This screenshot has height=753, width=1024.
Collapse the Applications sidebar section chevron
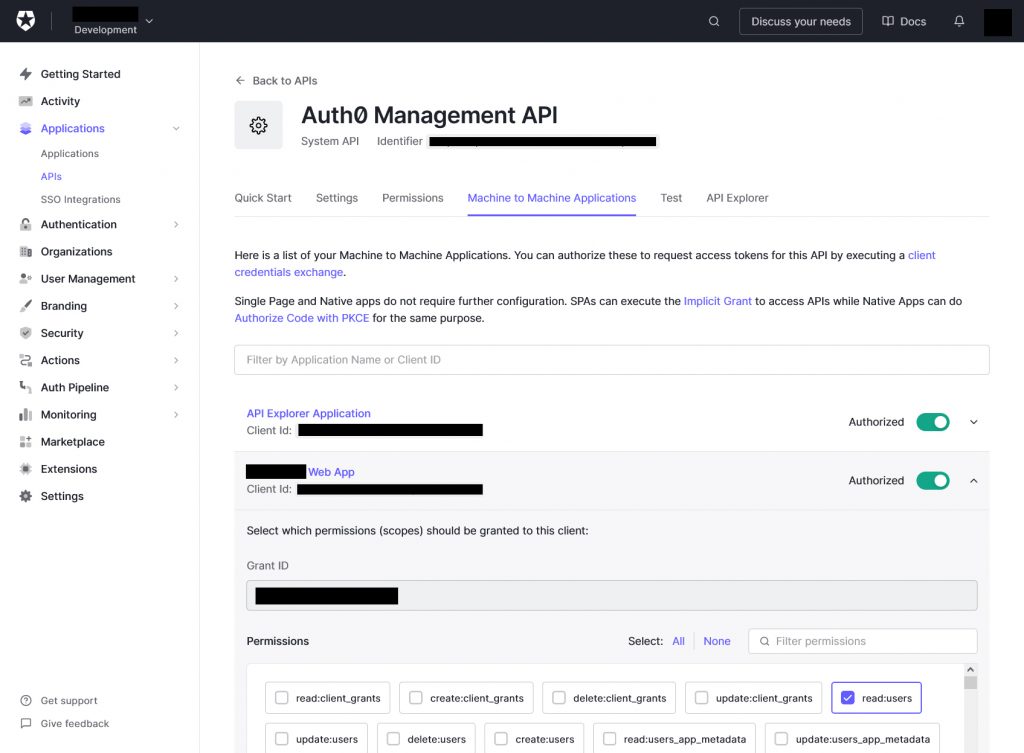pyautogui.click(x=176, y=129)
